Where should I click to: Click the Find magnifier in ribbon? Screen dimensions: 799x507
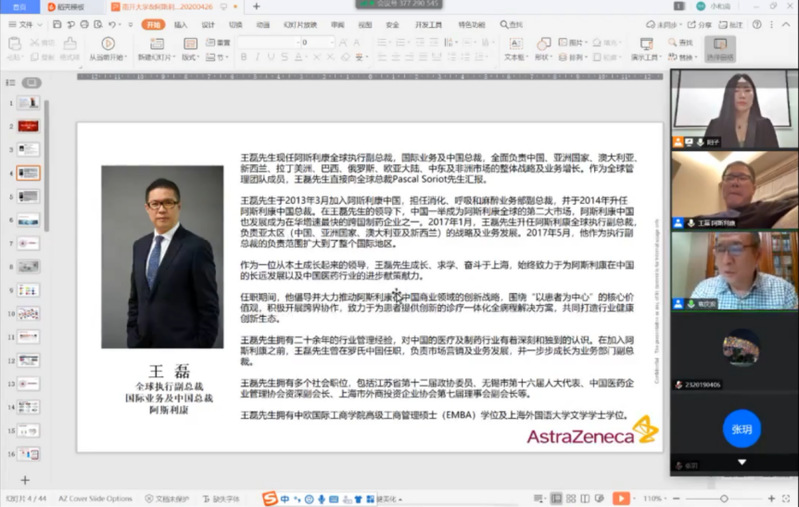(673, 42)
